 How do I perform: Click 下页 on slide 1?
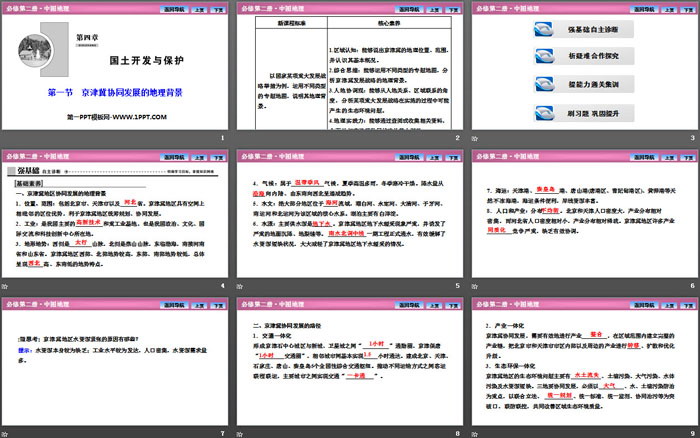coord(218,9)
